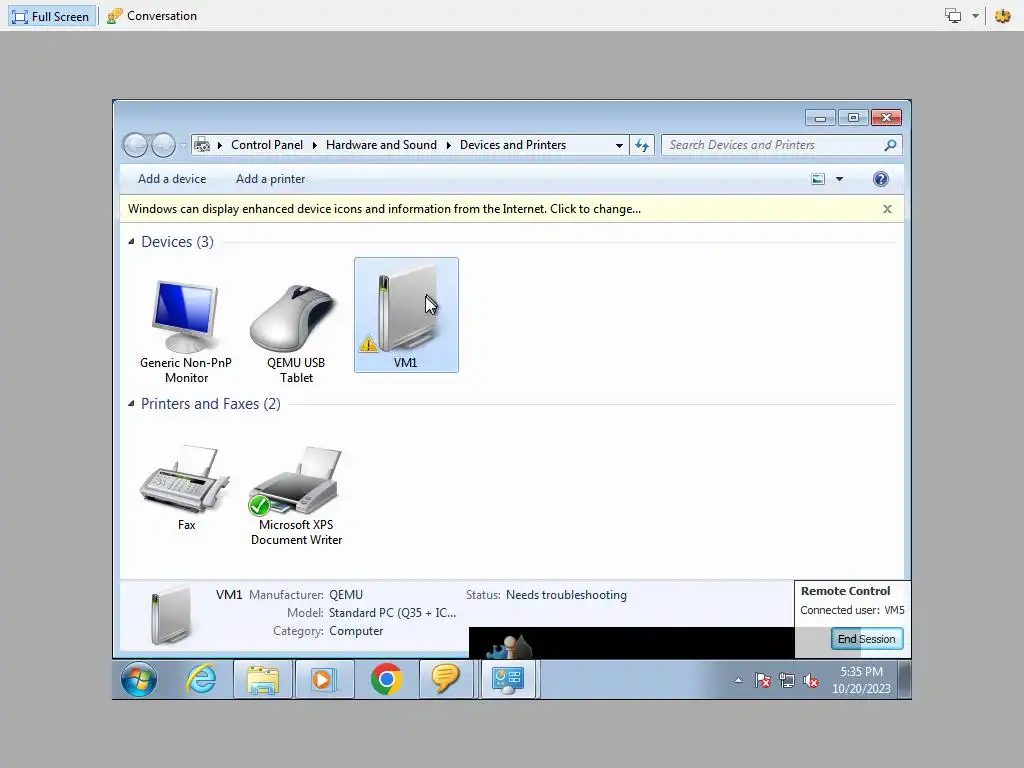
Task: Expand the Control Panel breadcrumb arrow
Action: click(315, 145)
